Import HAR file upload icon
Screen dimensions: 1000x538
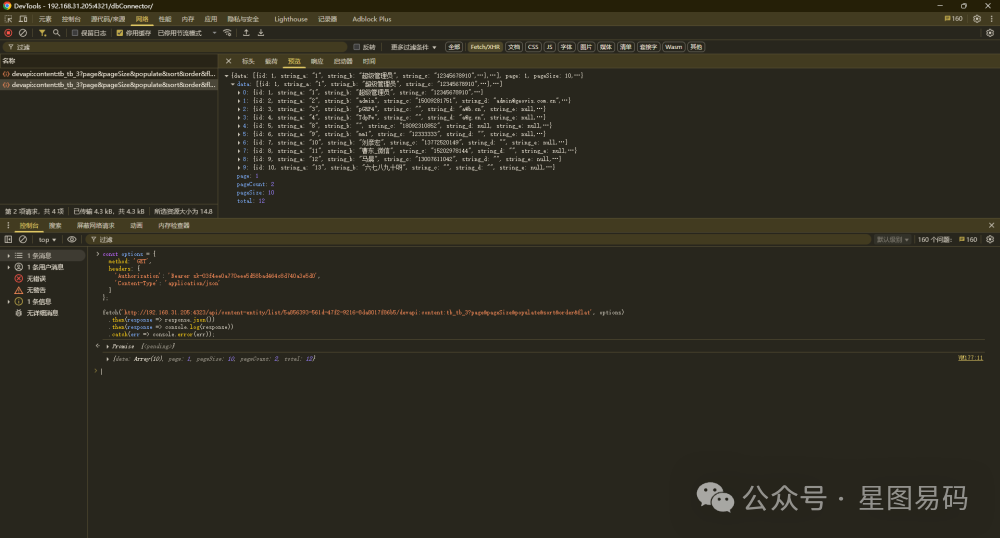click(246, 33)
